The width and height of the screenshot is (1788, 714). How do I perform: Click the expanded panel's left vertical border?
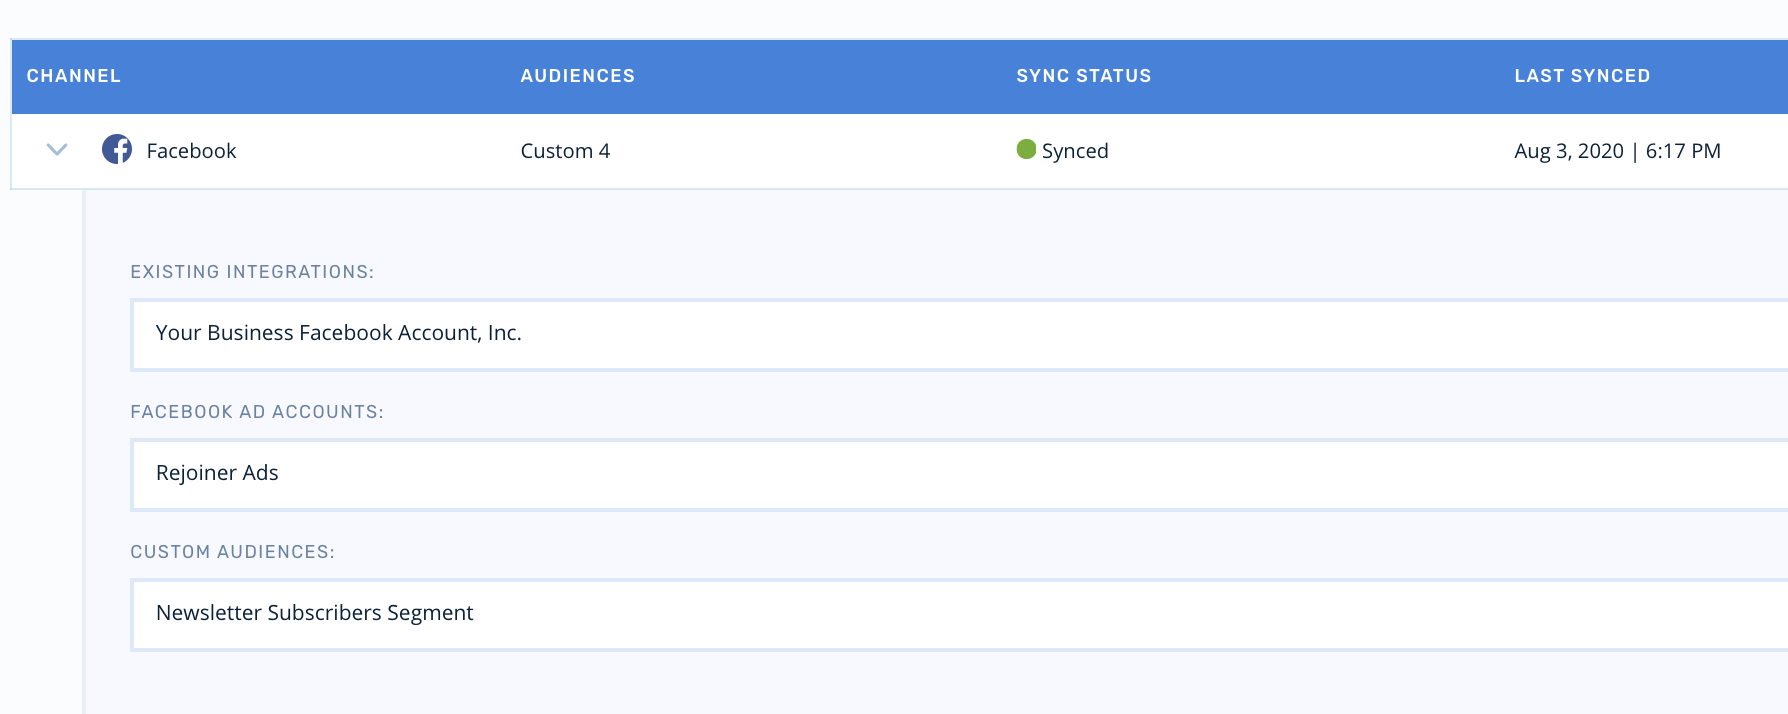click(x=84, y=450)
